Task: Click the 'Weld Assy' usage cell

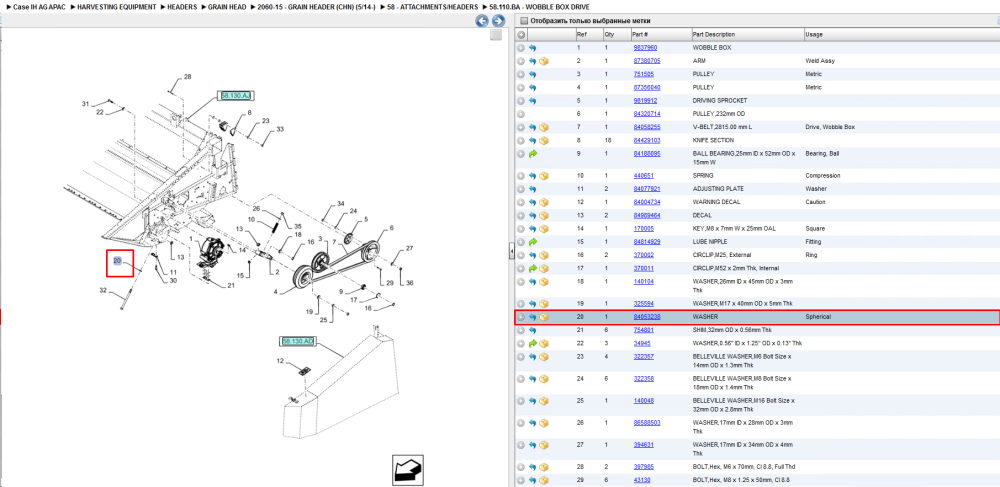Action: pyautogui.click(x=820, y=61)
